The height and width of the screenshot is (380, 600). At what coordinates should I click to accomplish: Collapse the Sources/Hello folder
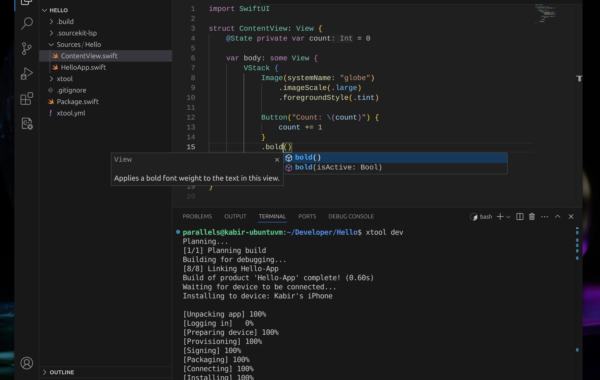click(x=106, y=45)
